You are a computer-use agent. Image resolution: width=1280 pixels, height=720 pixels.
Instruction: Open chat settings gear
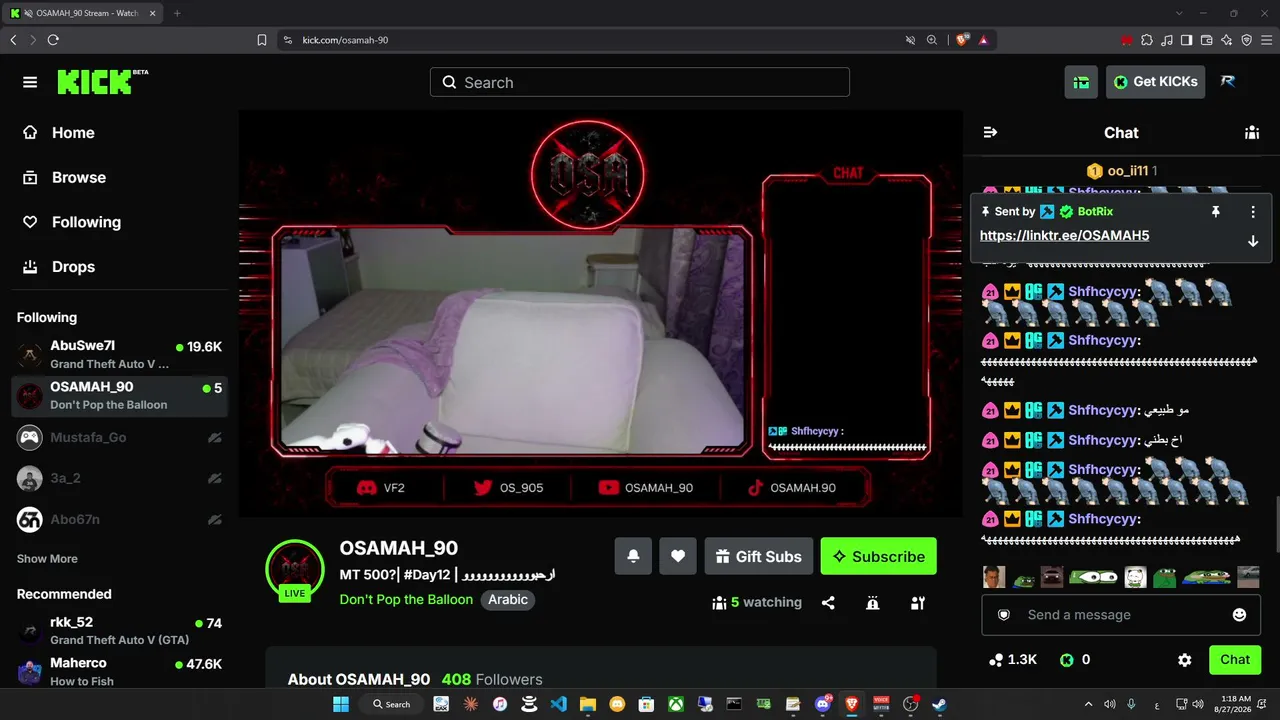(x=1185, y=660)
